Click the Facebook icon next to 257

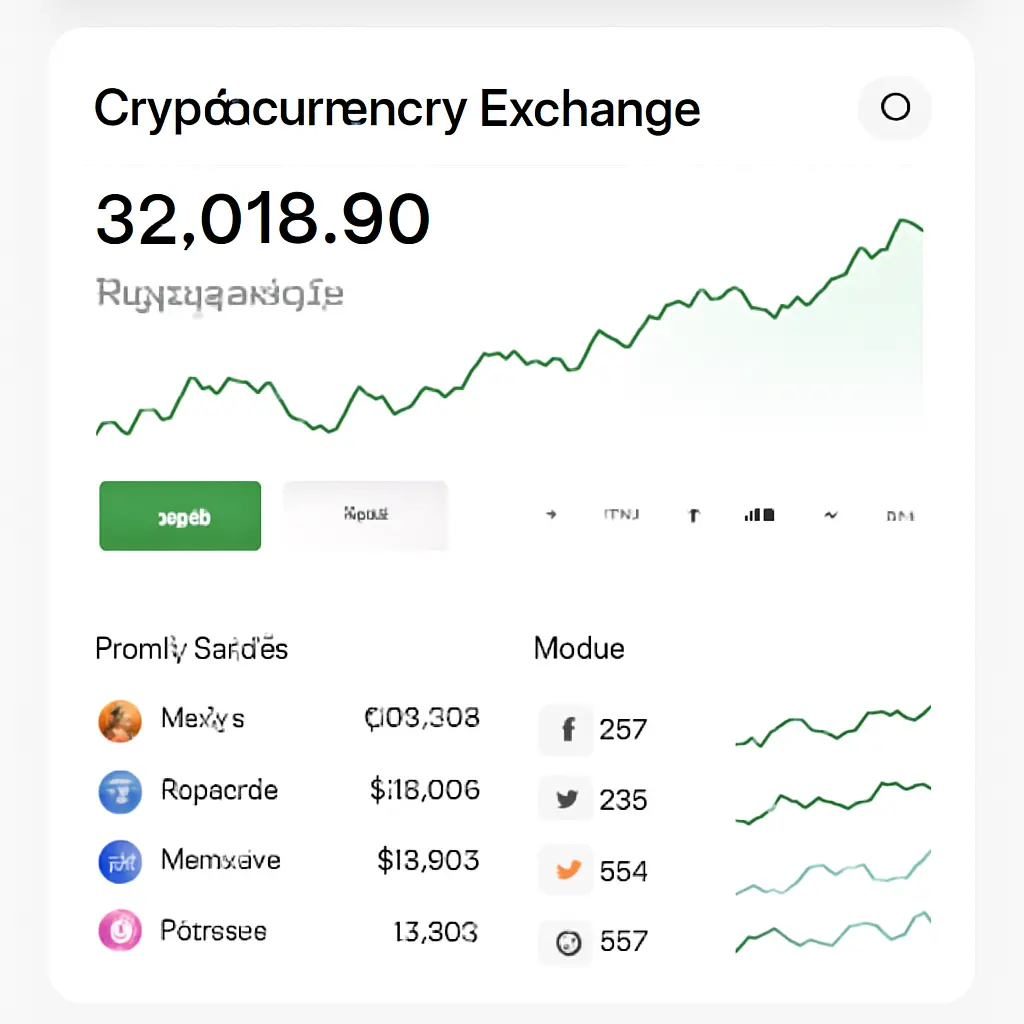click(x=567, y=729)
